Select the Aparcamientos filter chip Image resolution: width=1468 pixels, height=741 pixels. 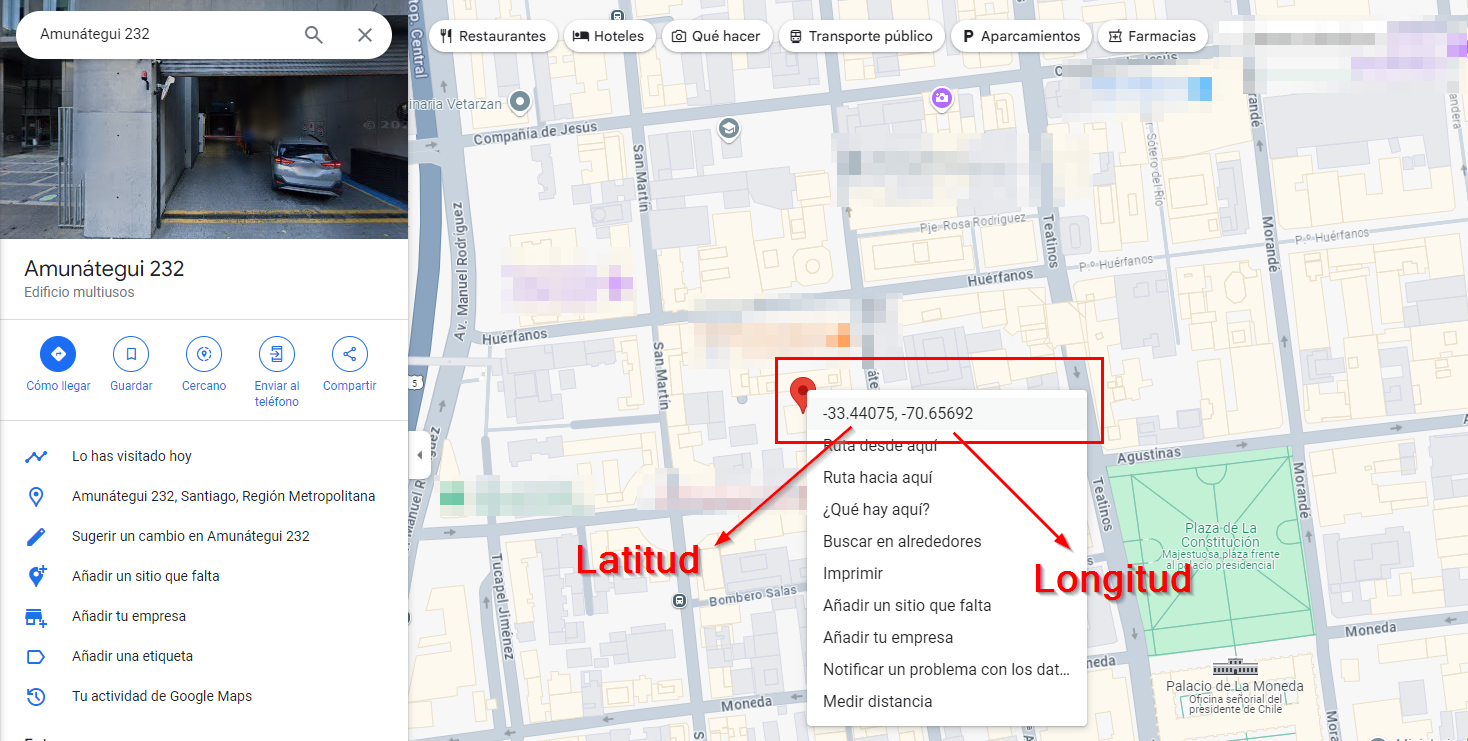point(1020,36)
